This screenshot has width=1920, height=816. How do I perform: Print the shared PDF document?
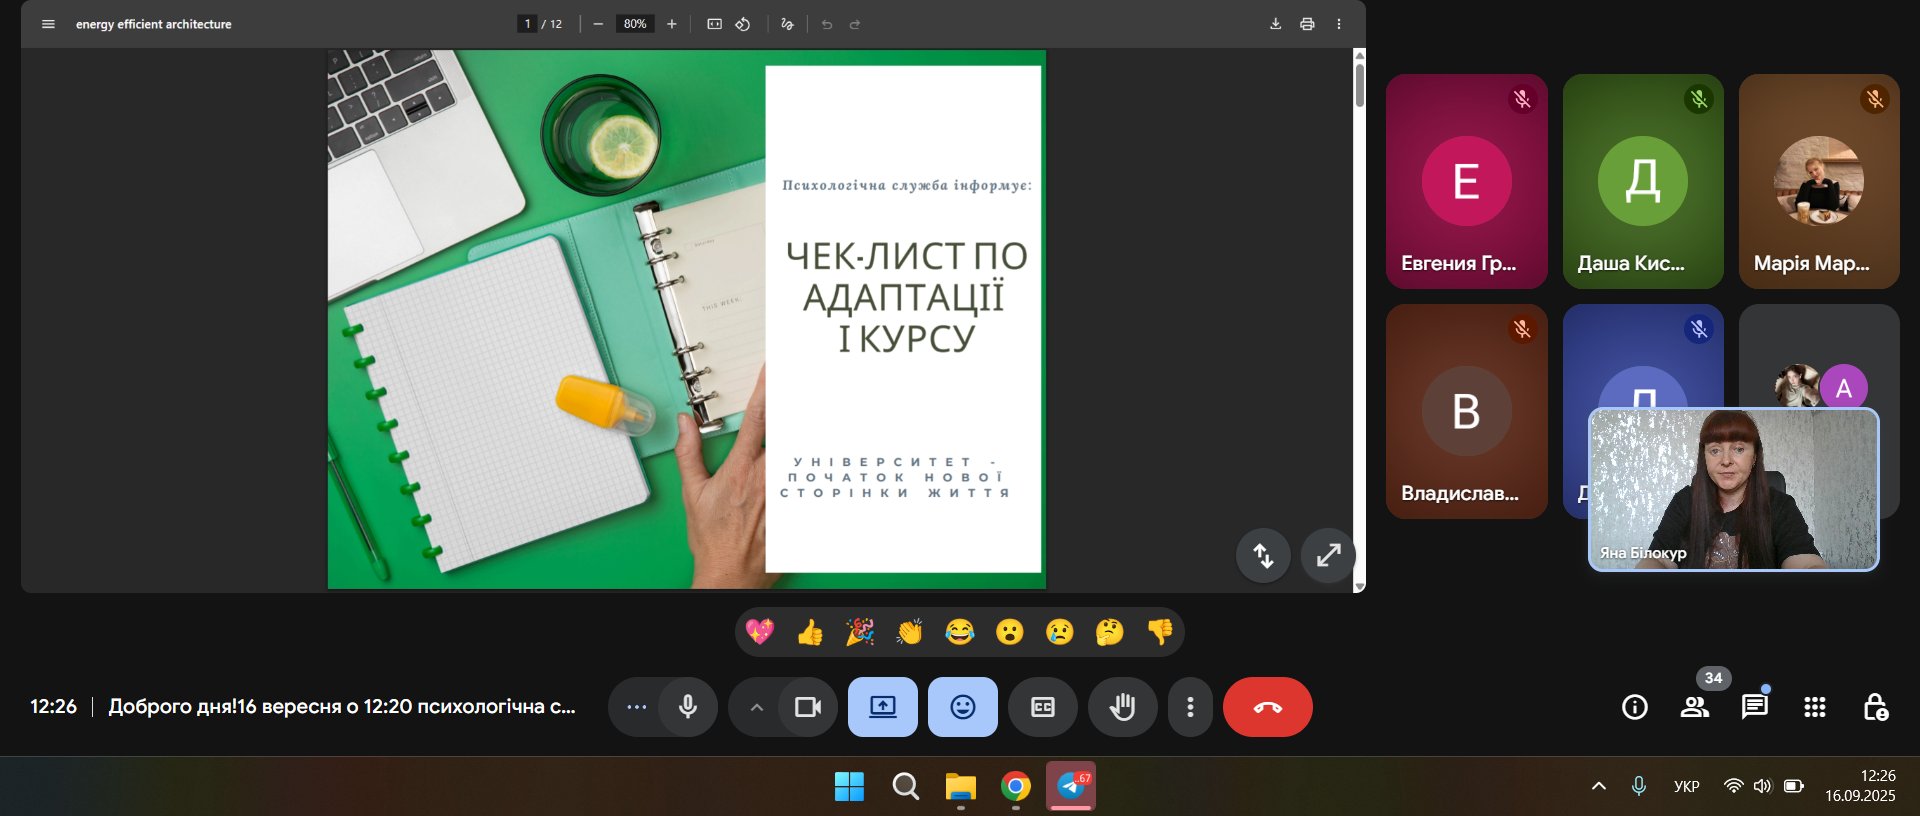point(1307,24)
